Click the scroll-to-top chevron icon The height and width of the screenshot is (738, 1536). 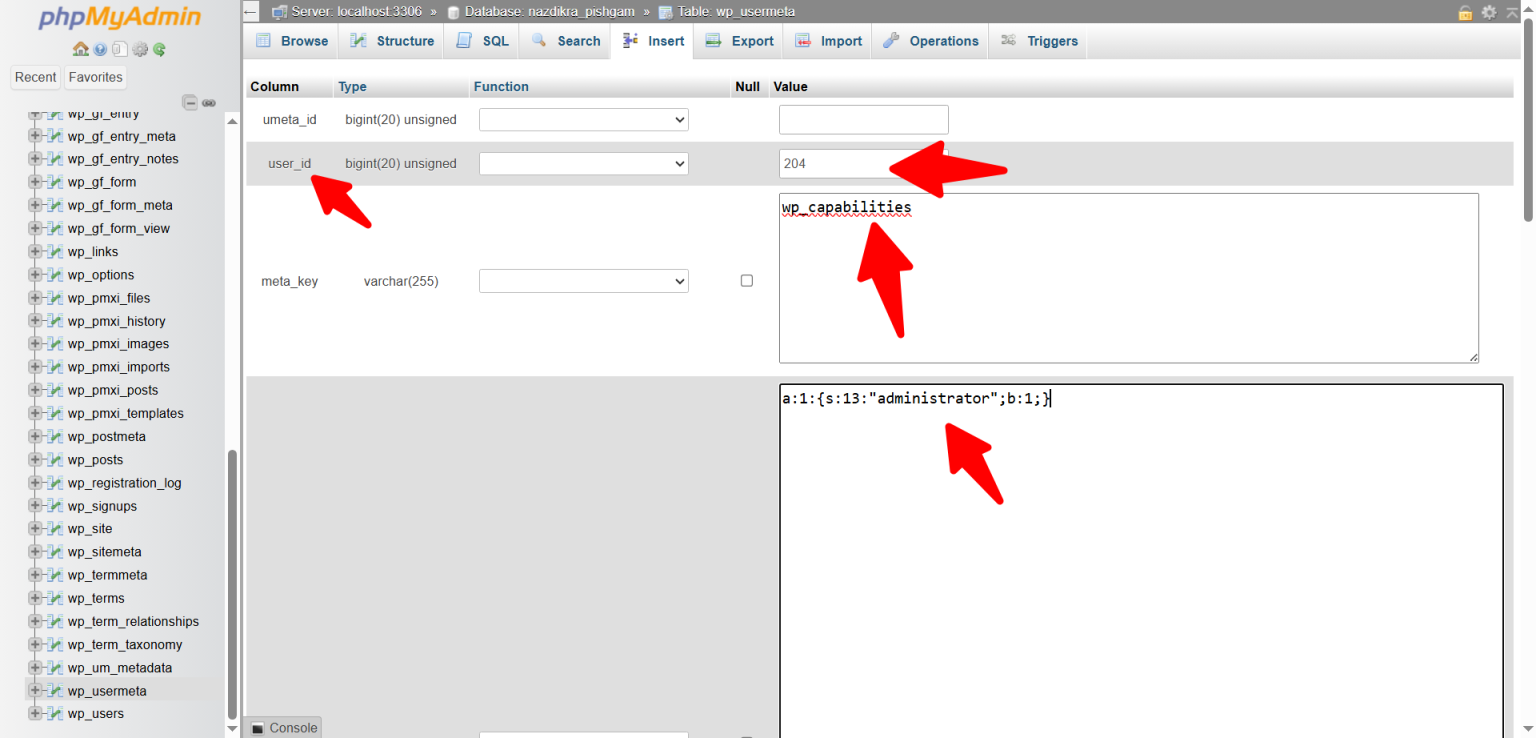[x=1513, y=10]
